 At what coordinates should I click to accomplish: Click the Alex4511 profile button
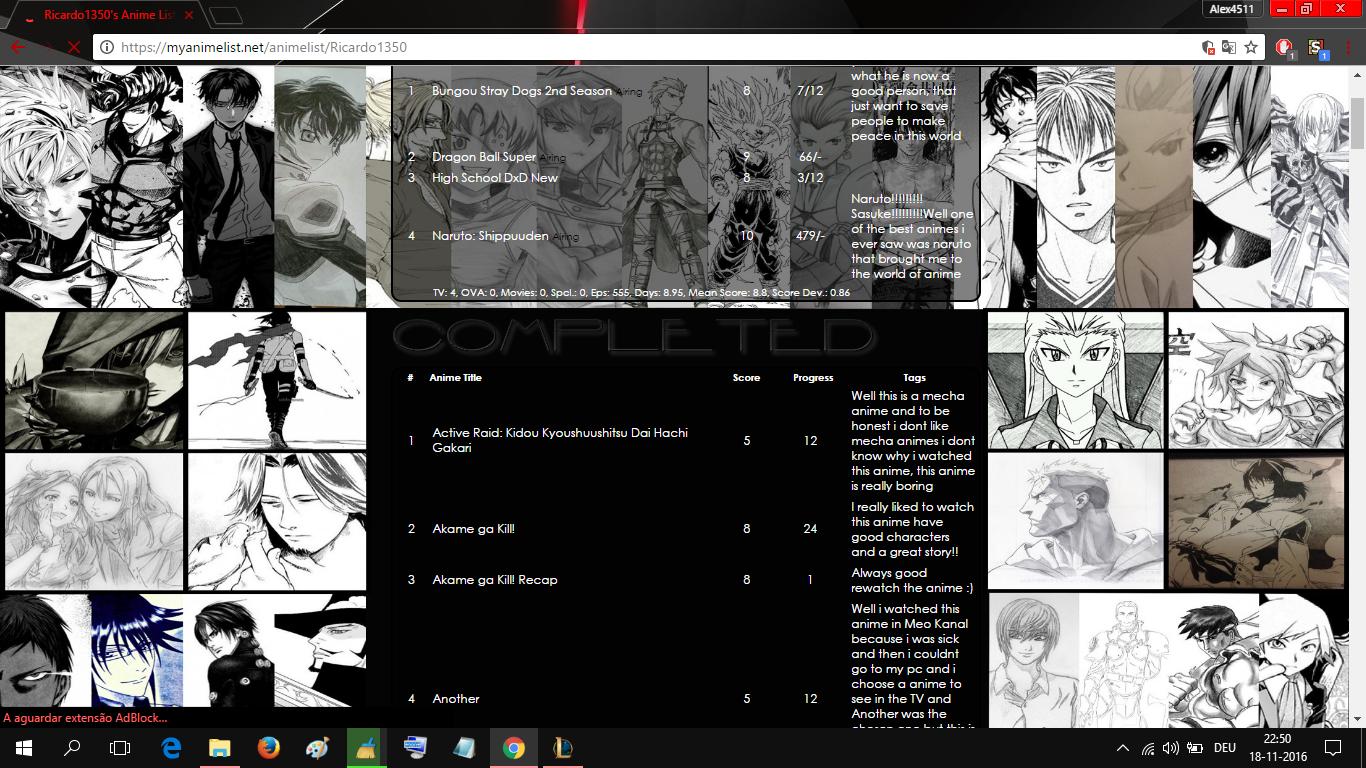pos(1231,9)
